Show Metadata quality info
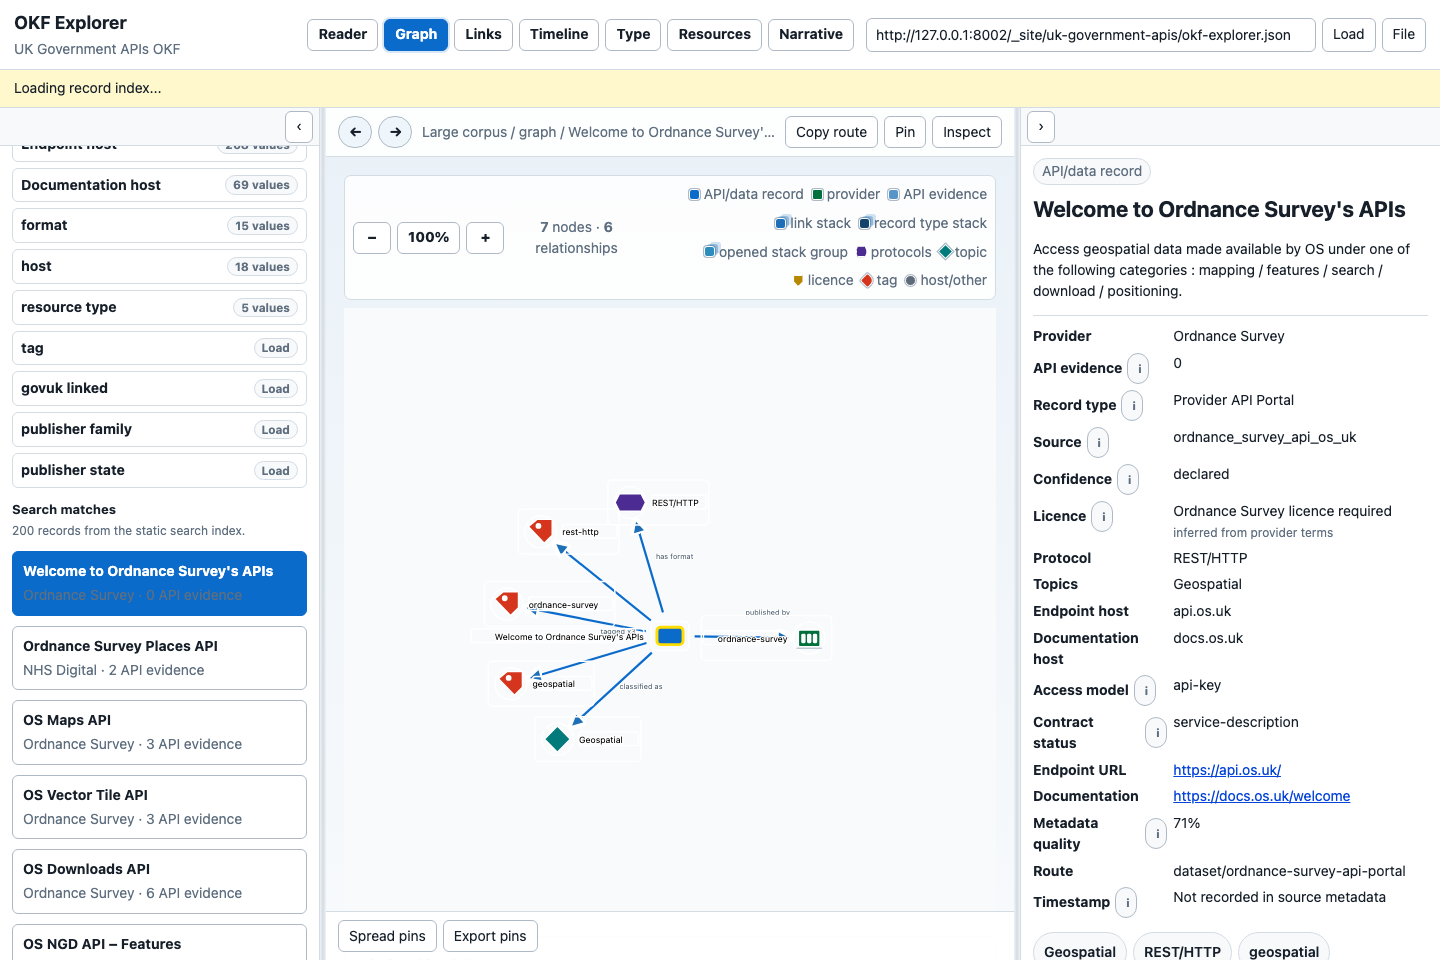The image size is (1440, 960). coord(1156,833)
